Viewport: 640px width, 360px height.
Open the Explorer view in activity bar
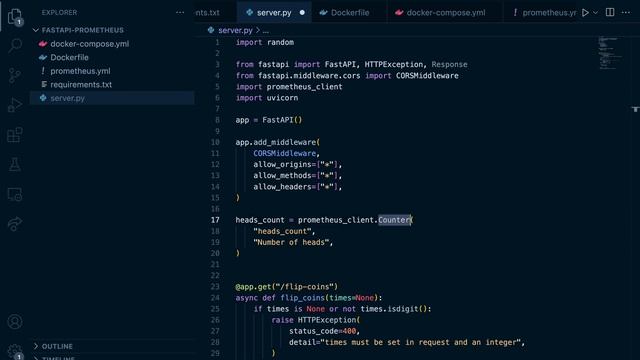coord(15,17)
